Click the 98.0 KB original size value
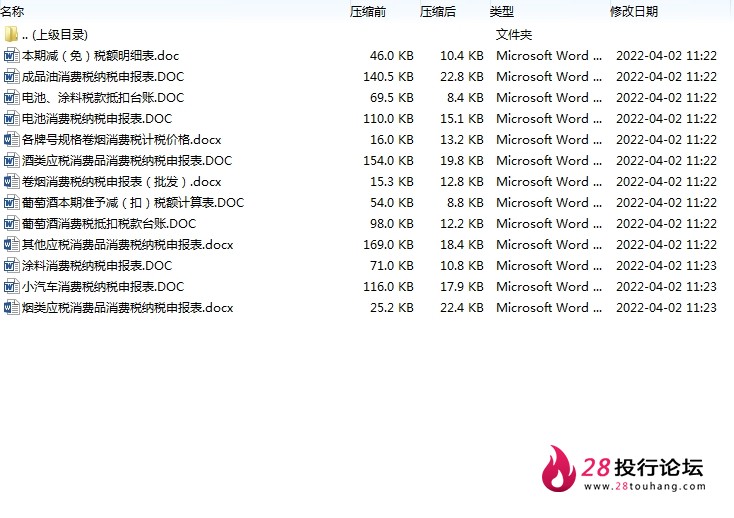The image size is (734, 518). (391, 224)
